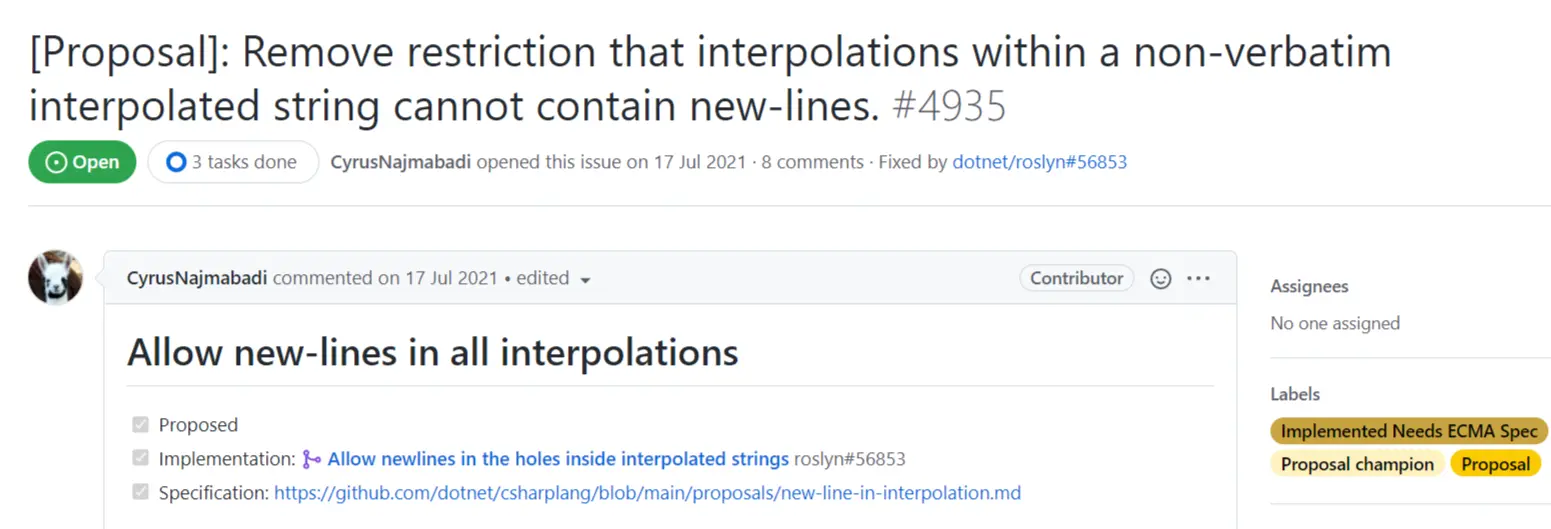Toggle the Implementation checkbox
This screenshot has height=529, width=1551.
click(x=140, y=459)
